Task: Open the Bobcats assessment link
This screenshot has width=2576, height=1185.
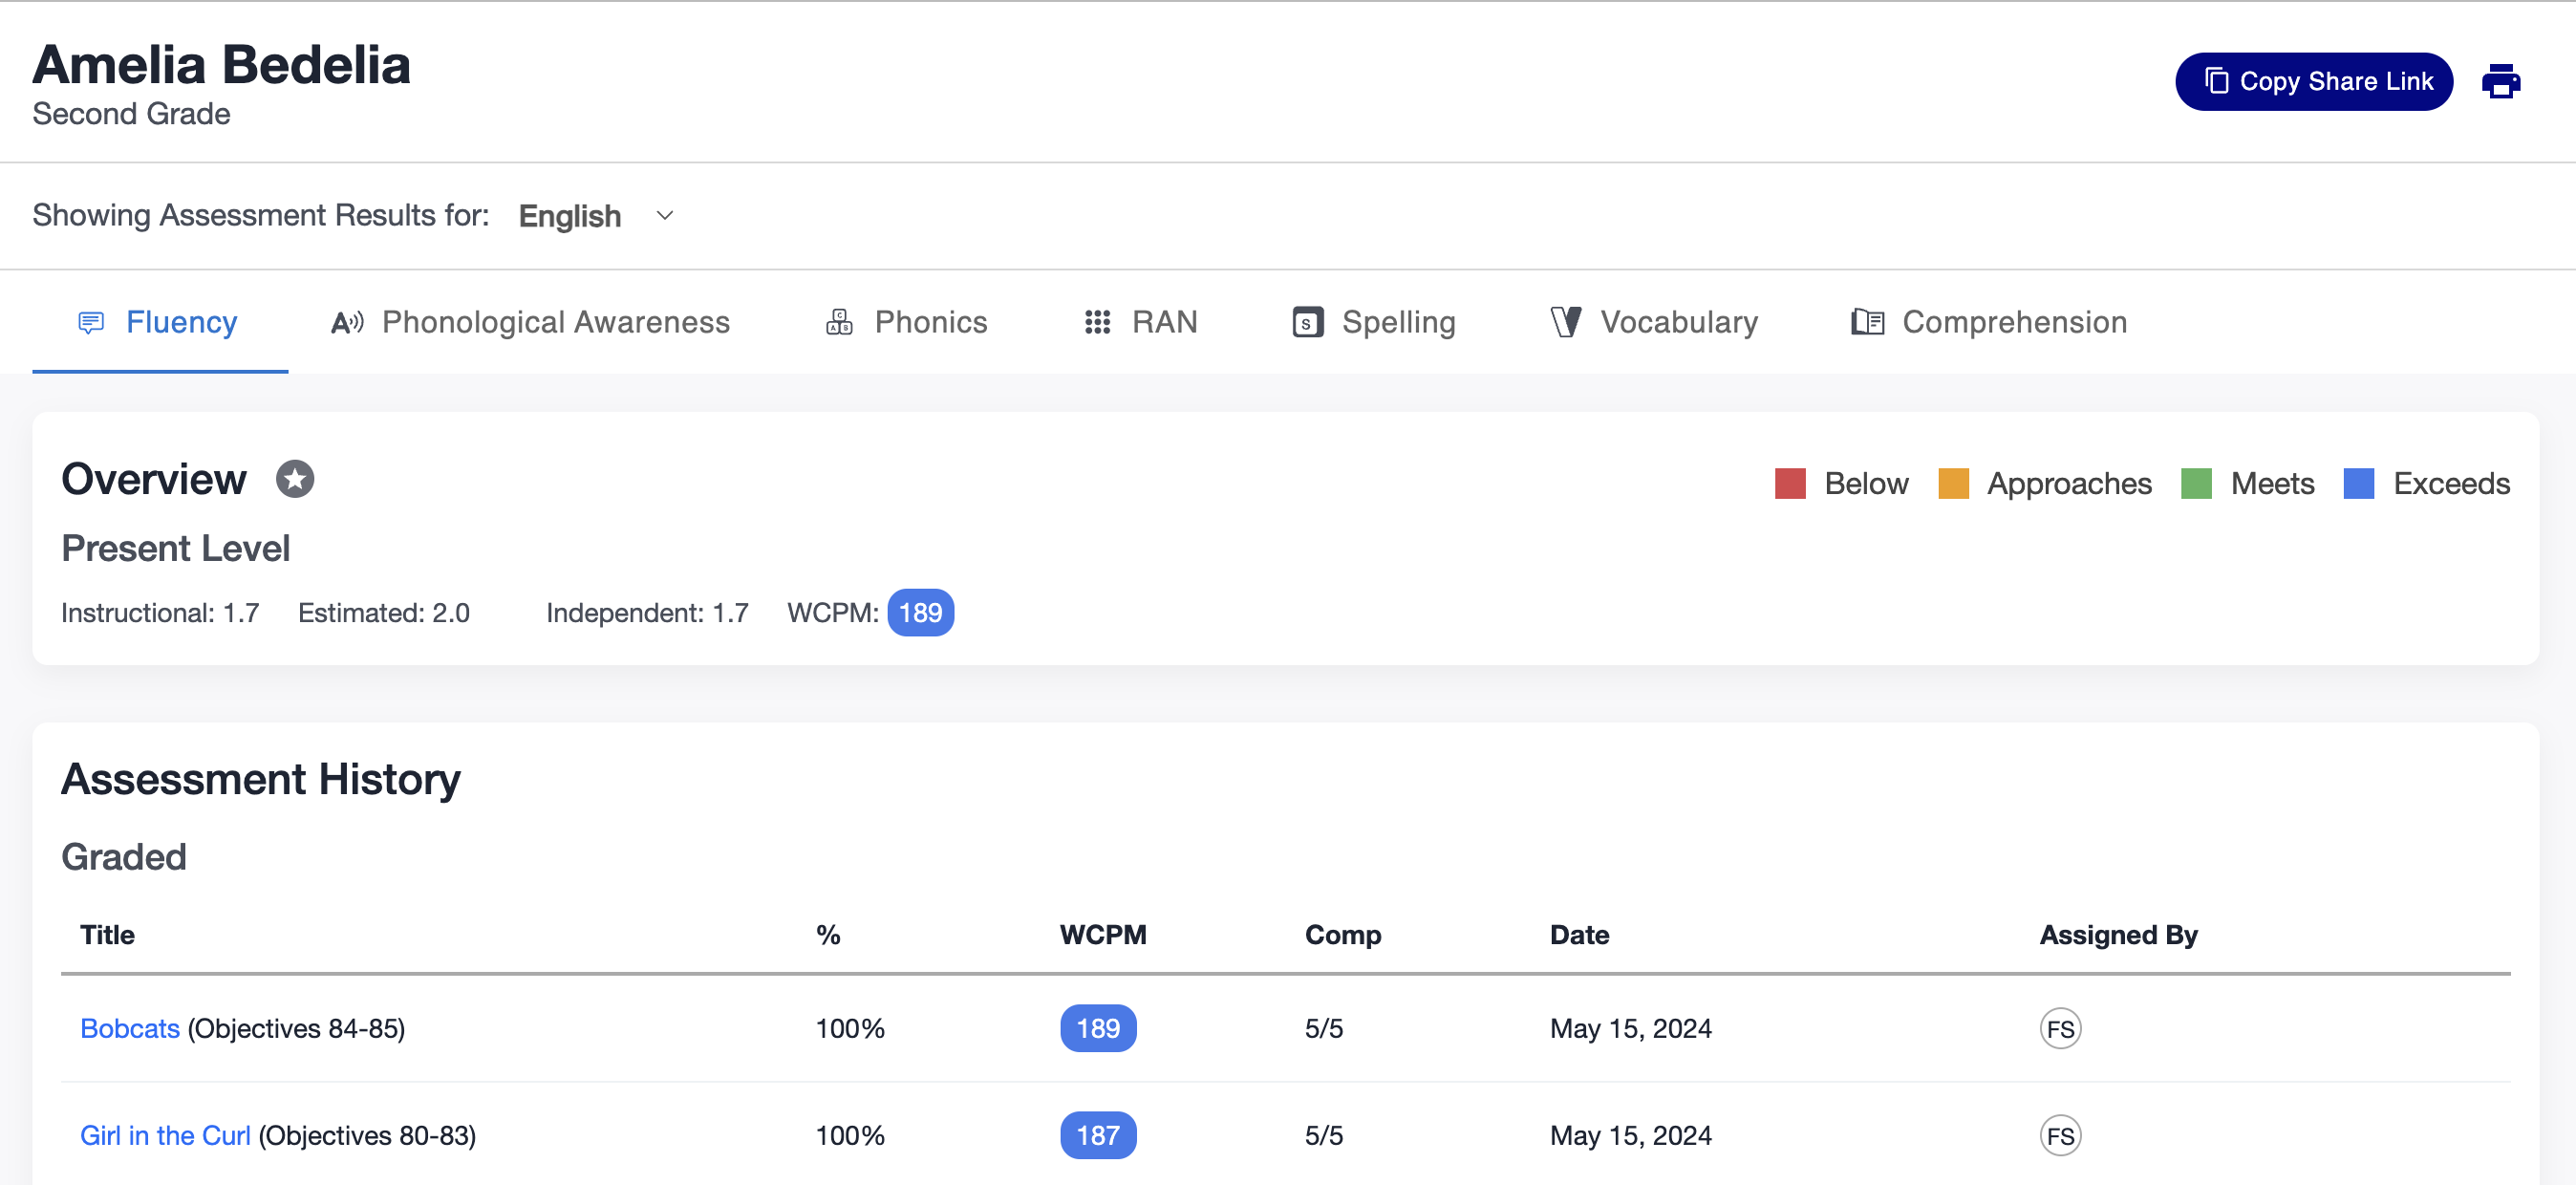Action: click(x=129, y=1027)
